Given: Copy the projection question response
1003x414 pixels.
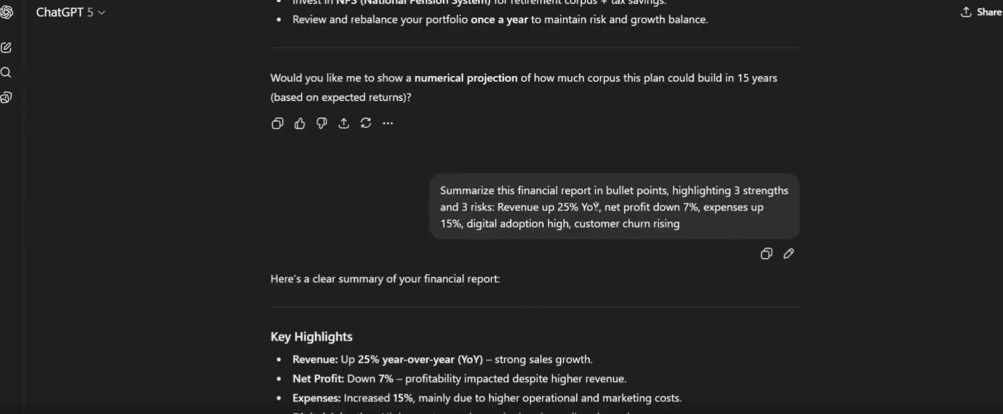Looking at the screenshot, I should coord(278,123).
